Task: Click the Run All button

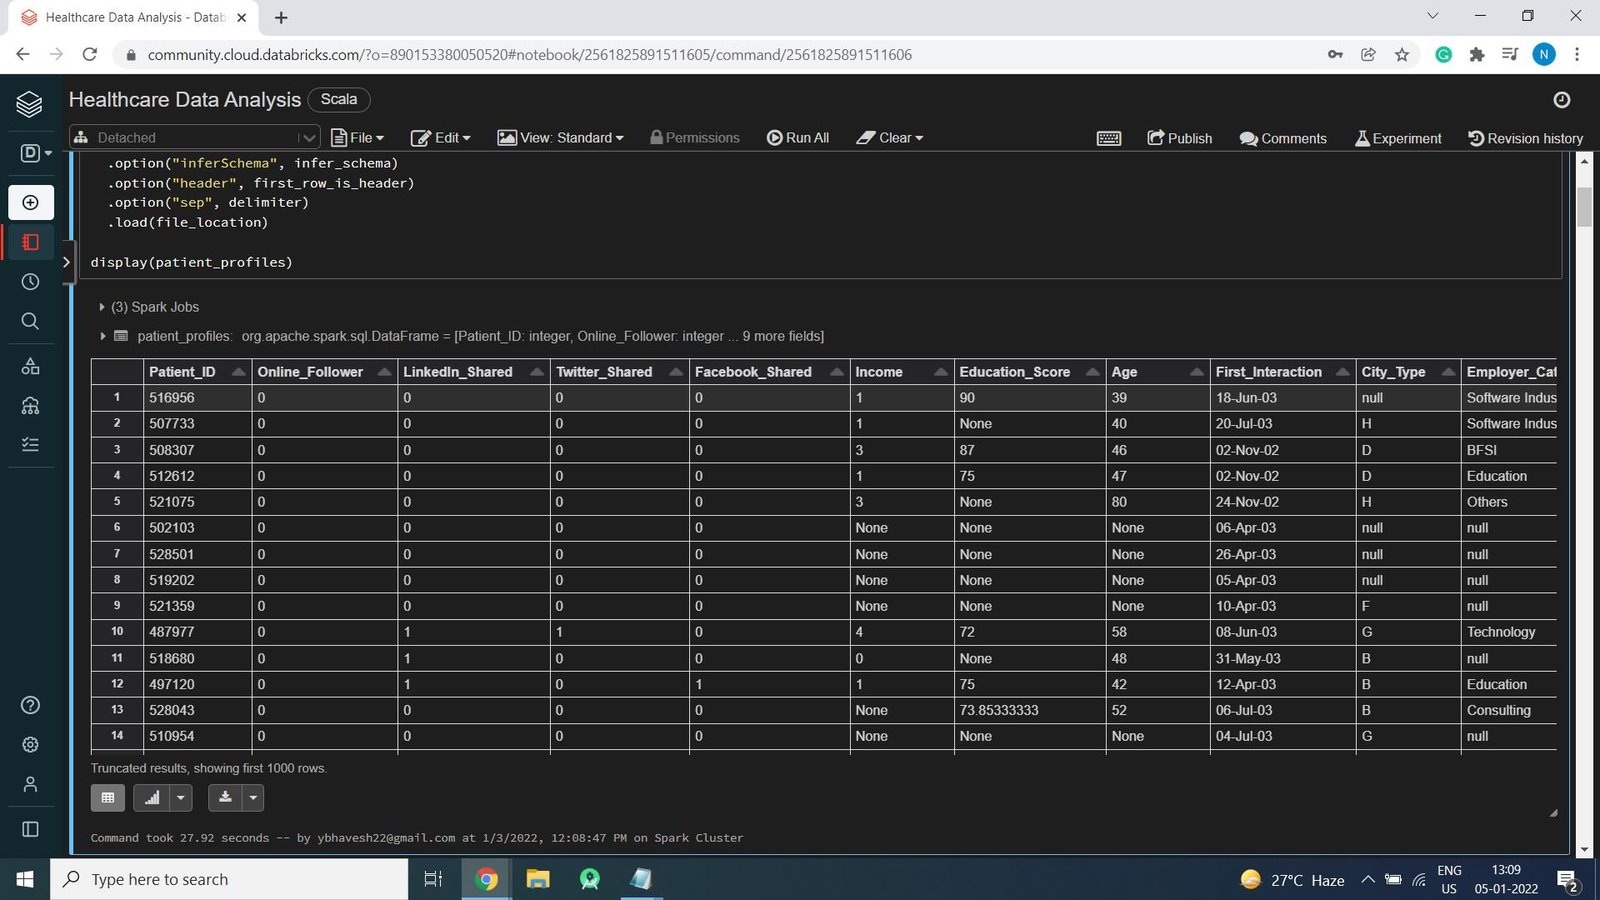Action: (798, 138)
